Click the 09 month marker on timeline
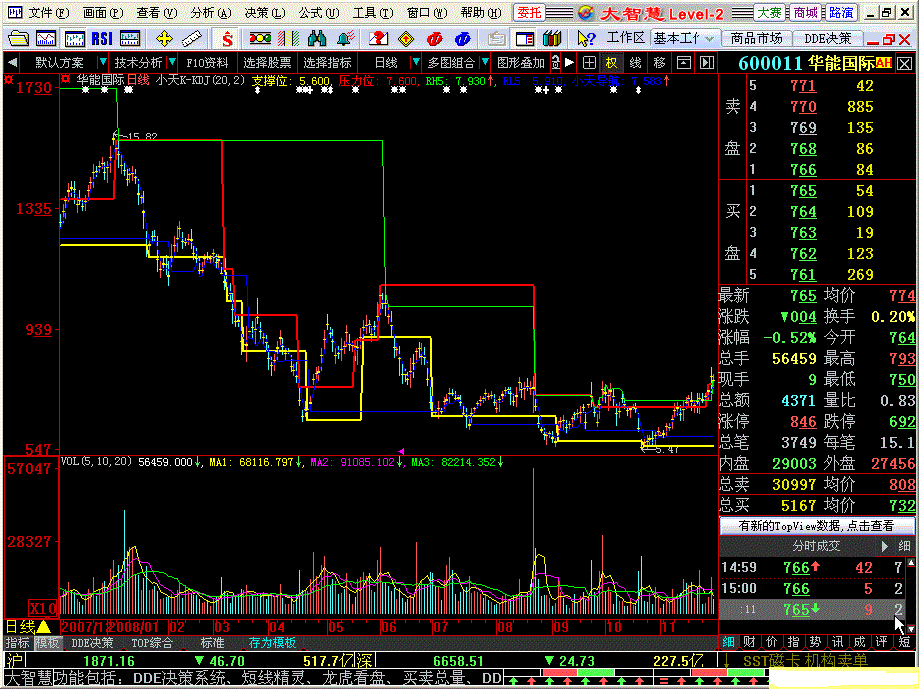 pyautogui.click(x=561, y=627)
